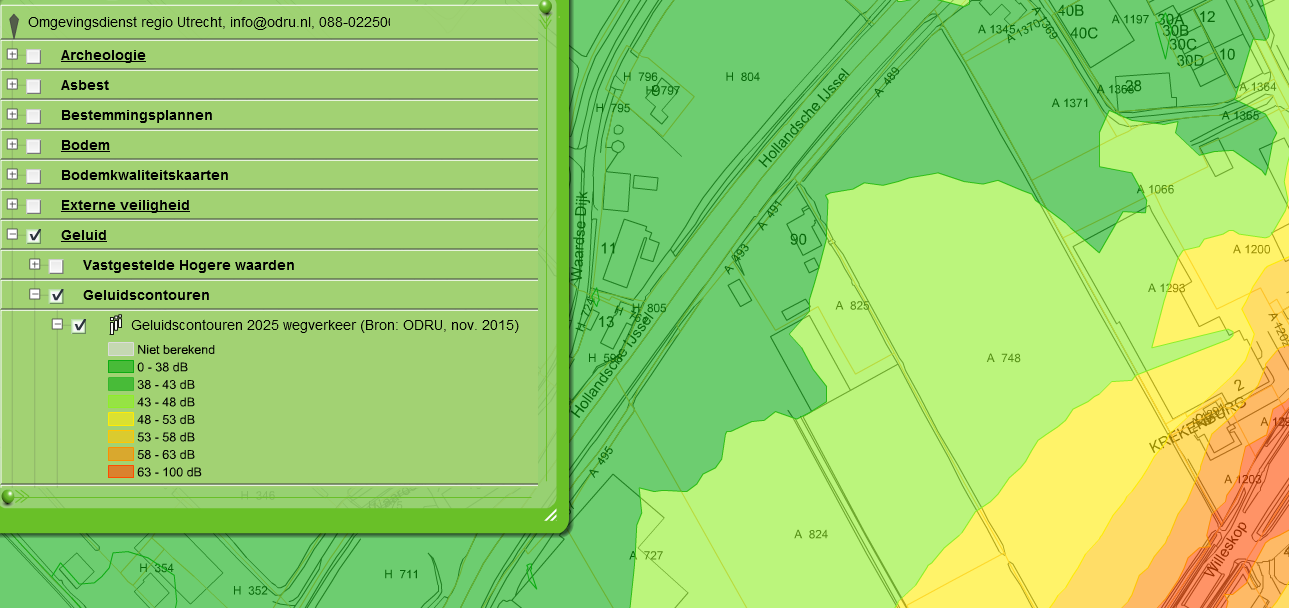Expand the Externe veiligheid group
The width and height of the screenshot is (1289, 608).
[12, 205]
